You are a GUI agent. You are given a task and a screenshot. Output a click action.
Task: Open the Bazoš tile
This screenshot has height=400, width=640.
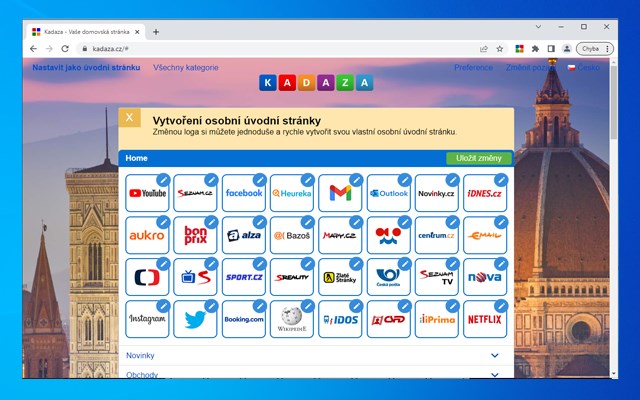292,235
